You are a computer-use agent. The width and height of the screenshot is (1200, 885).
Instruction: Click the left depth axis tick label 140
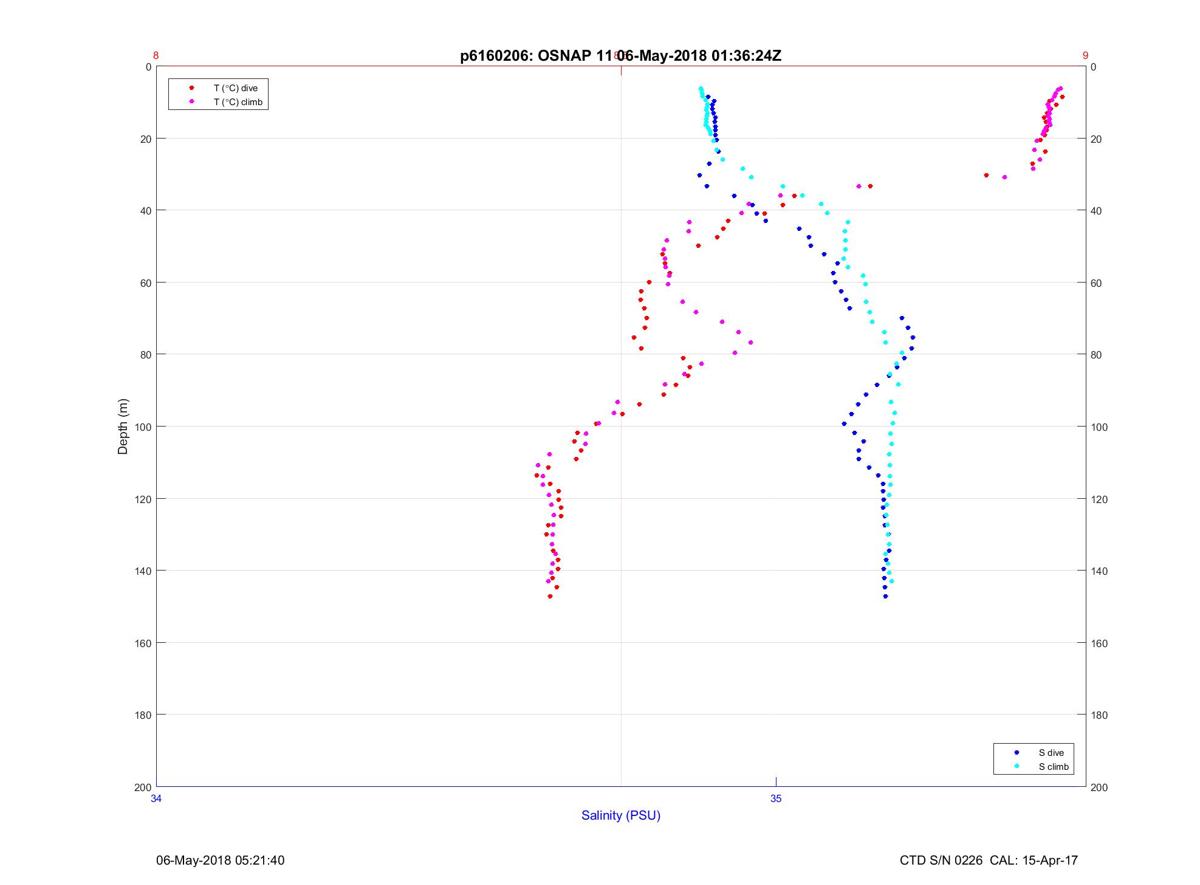pos(142,571)
